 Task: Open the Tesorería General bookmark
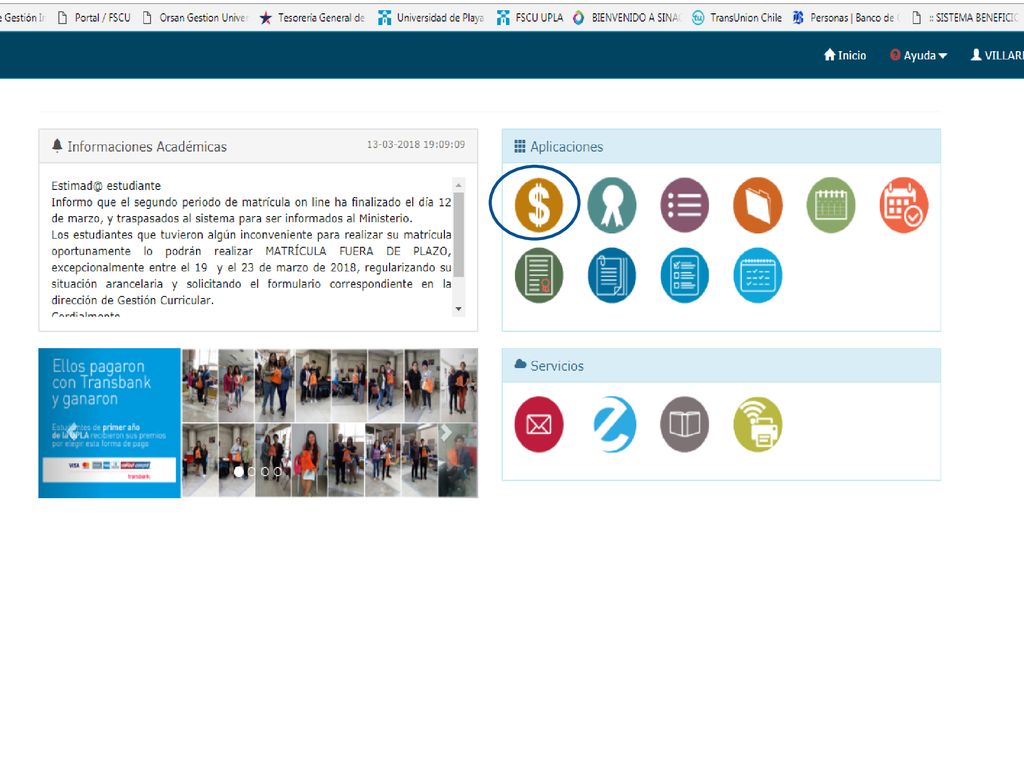tap(312, 18)
